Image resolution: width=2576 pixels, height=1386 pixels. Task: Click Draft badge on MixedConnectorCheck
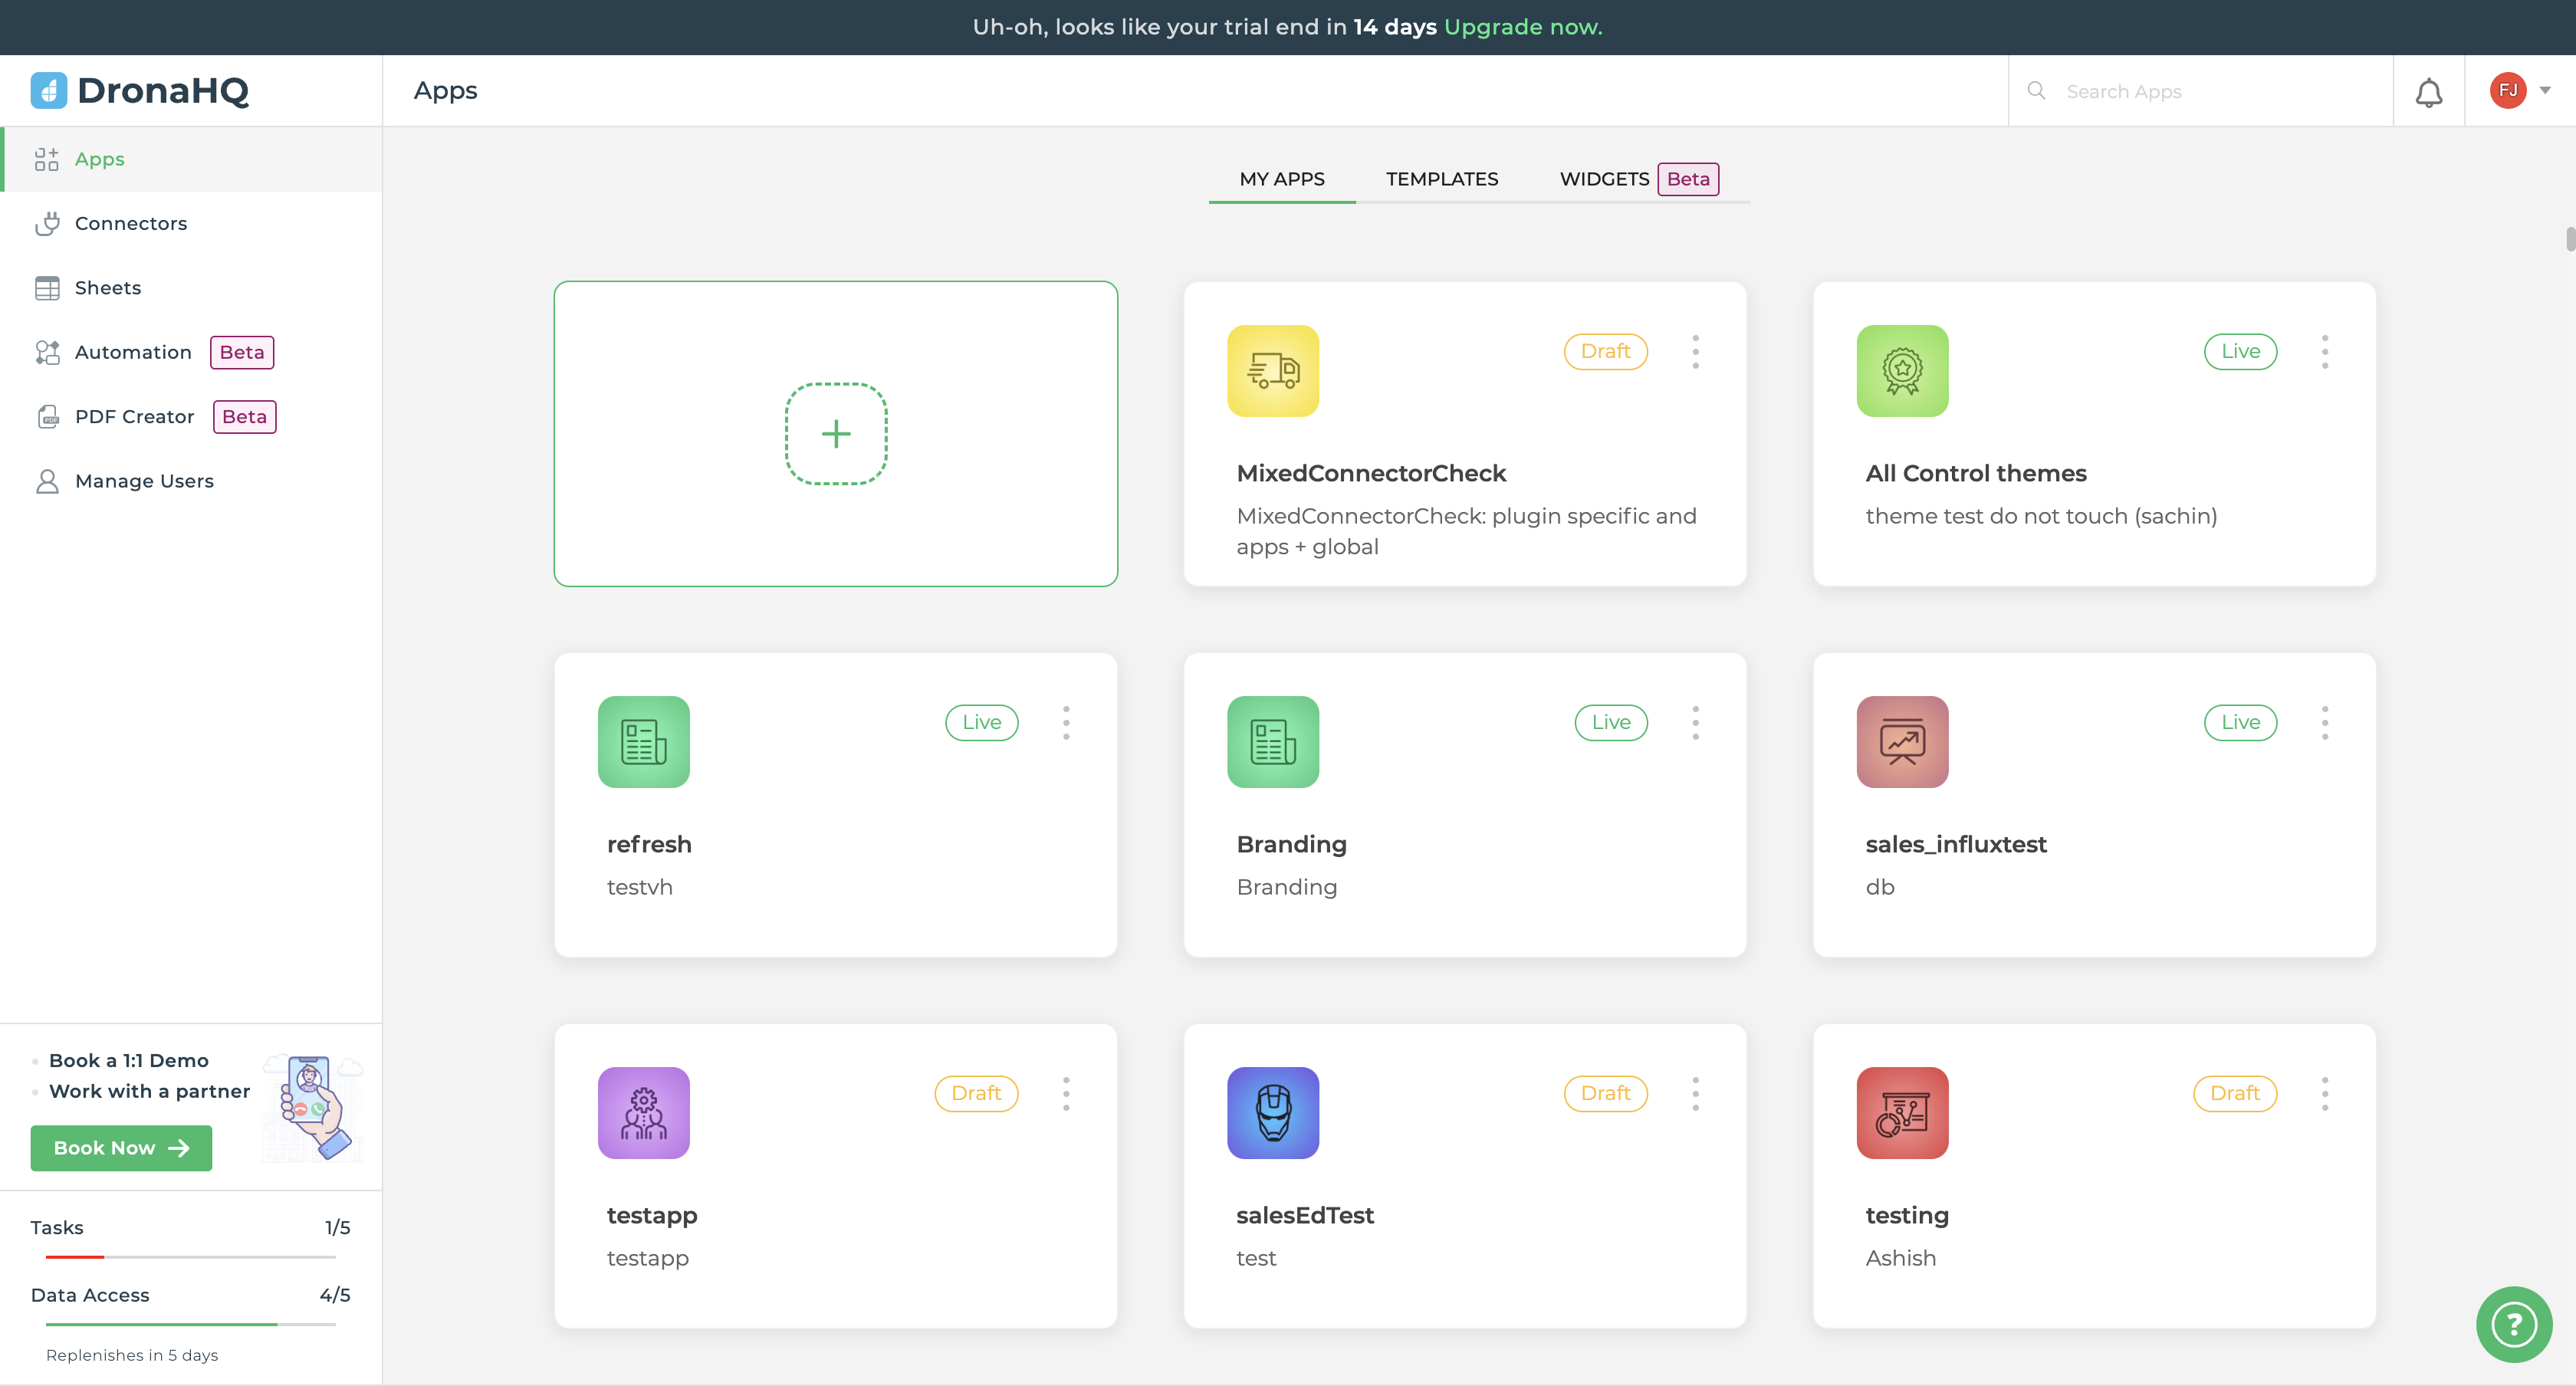click(x=1605, y=352)
